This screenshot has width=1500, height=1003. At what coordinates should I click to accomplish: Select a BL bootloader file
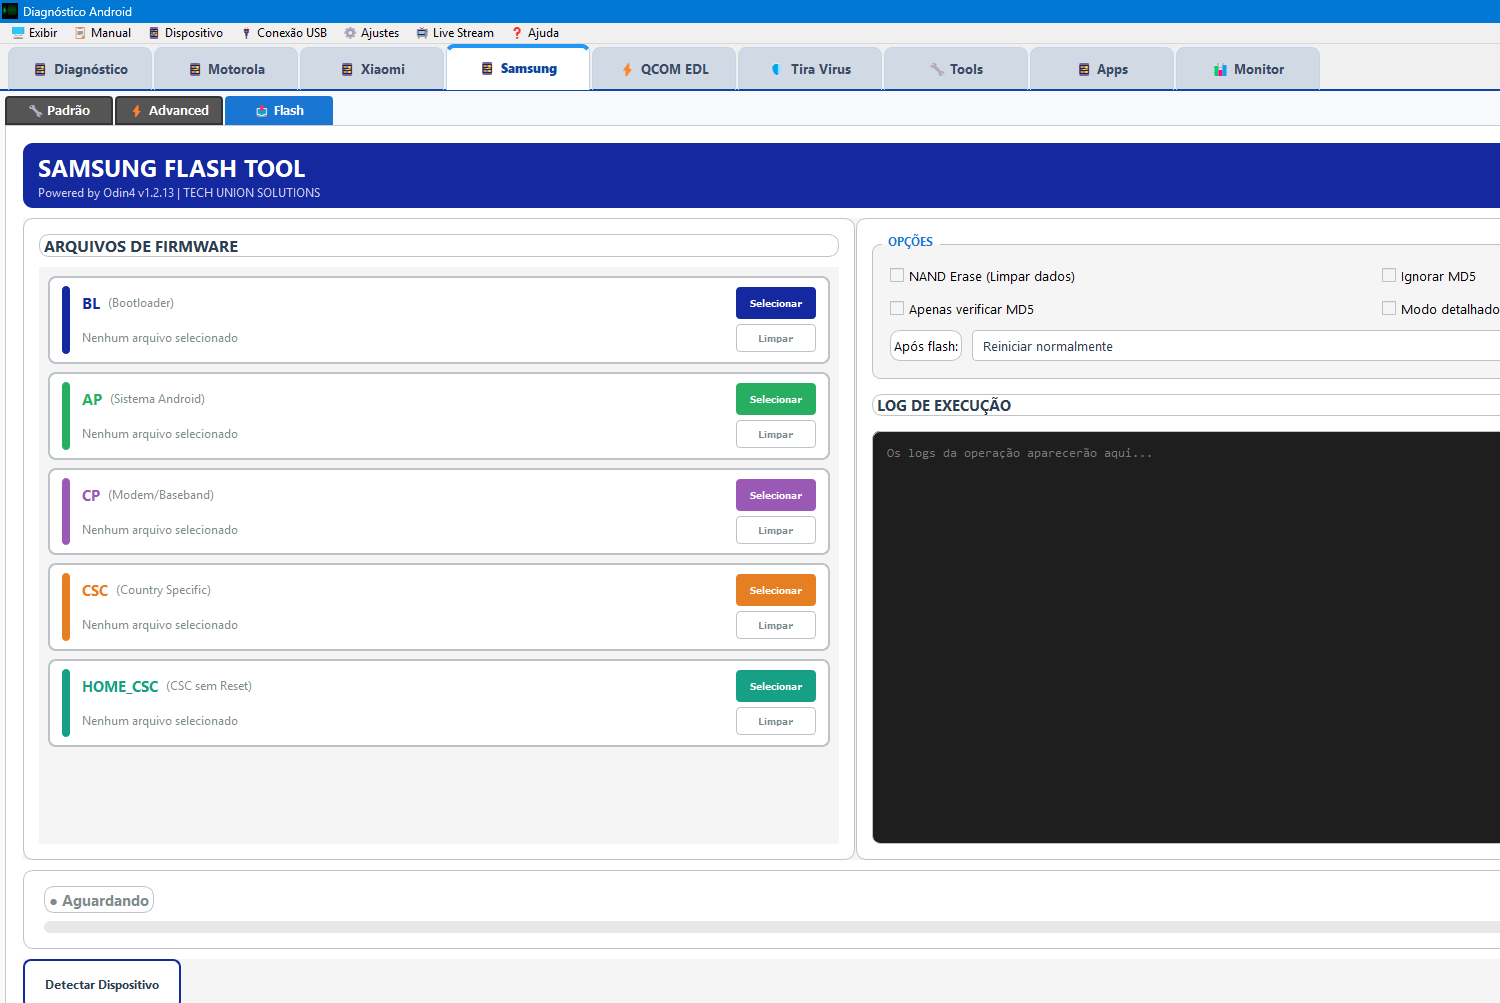[776, 303]
